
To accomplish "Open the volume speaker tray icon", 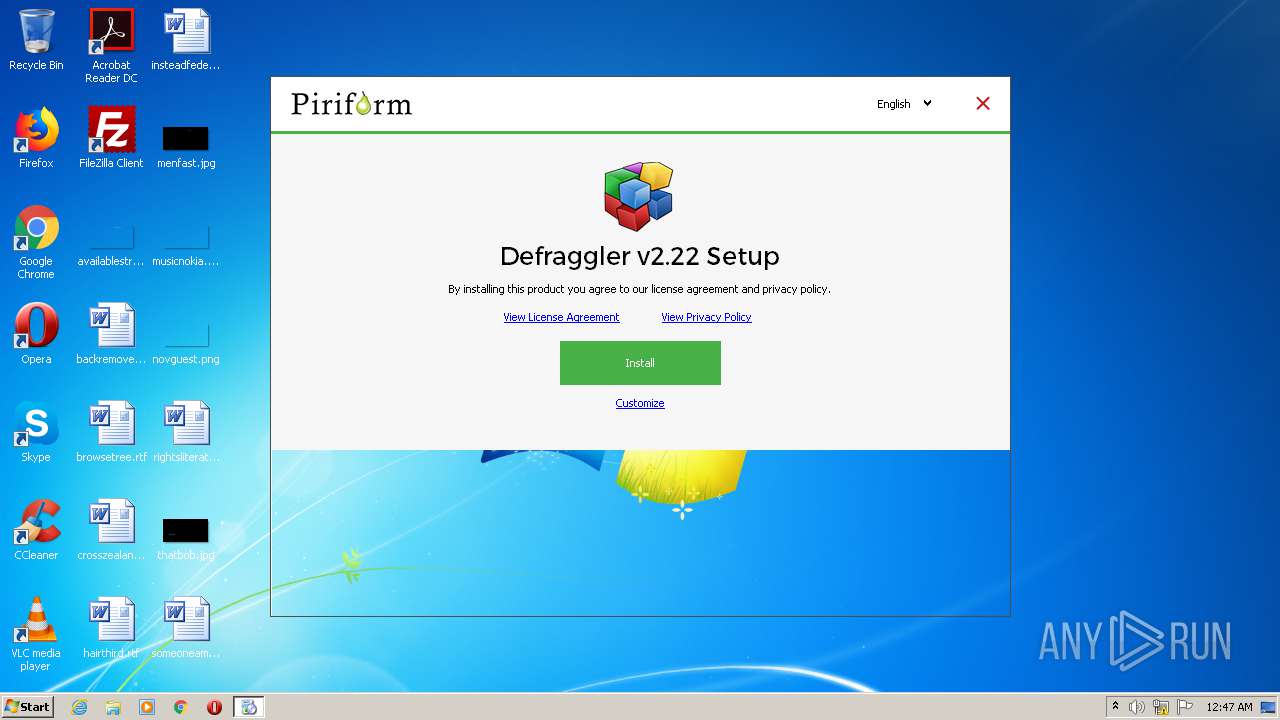I will [x=1137, y=707].
